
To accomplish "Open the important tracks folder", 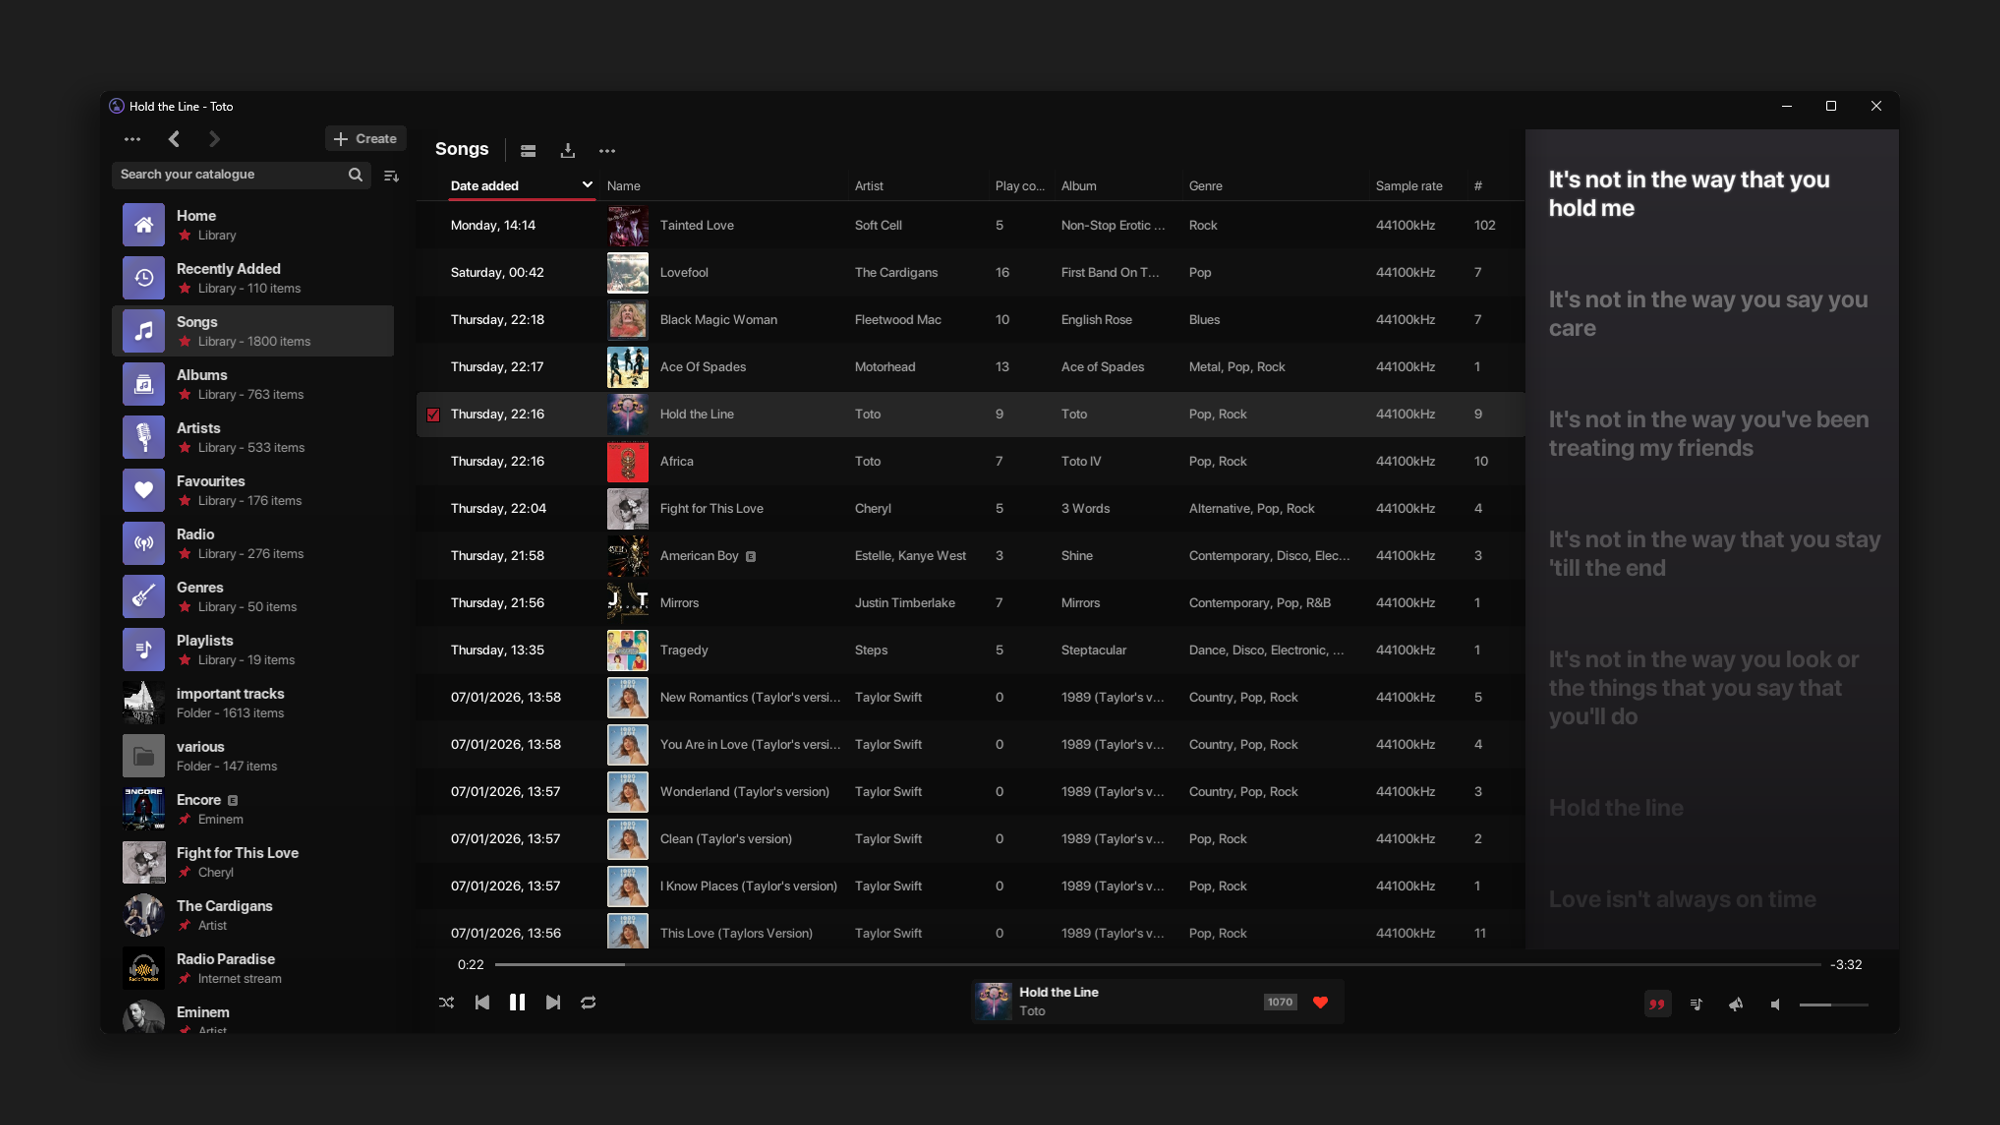I will point(253,702).
